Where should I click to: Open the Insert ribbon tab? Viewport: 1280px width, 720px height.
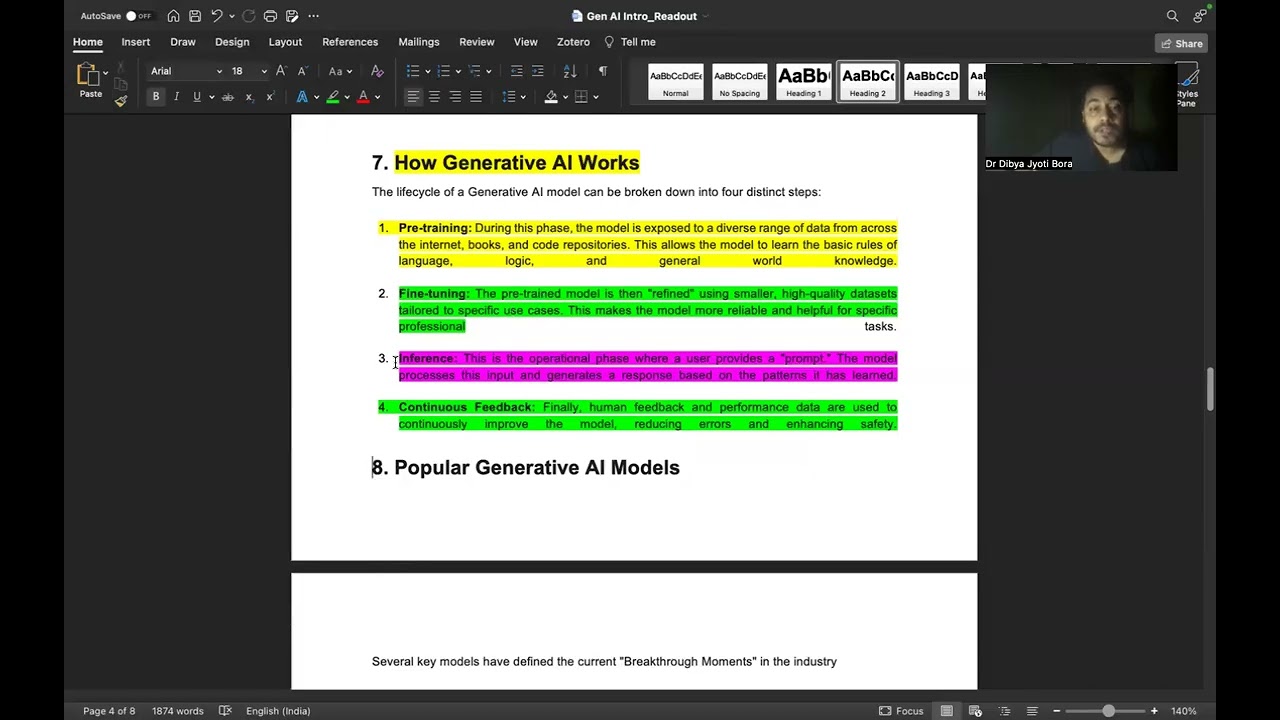coord(136,42)
